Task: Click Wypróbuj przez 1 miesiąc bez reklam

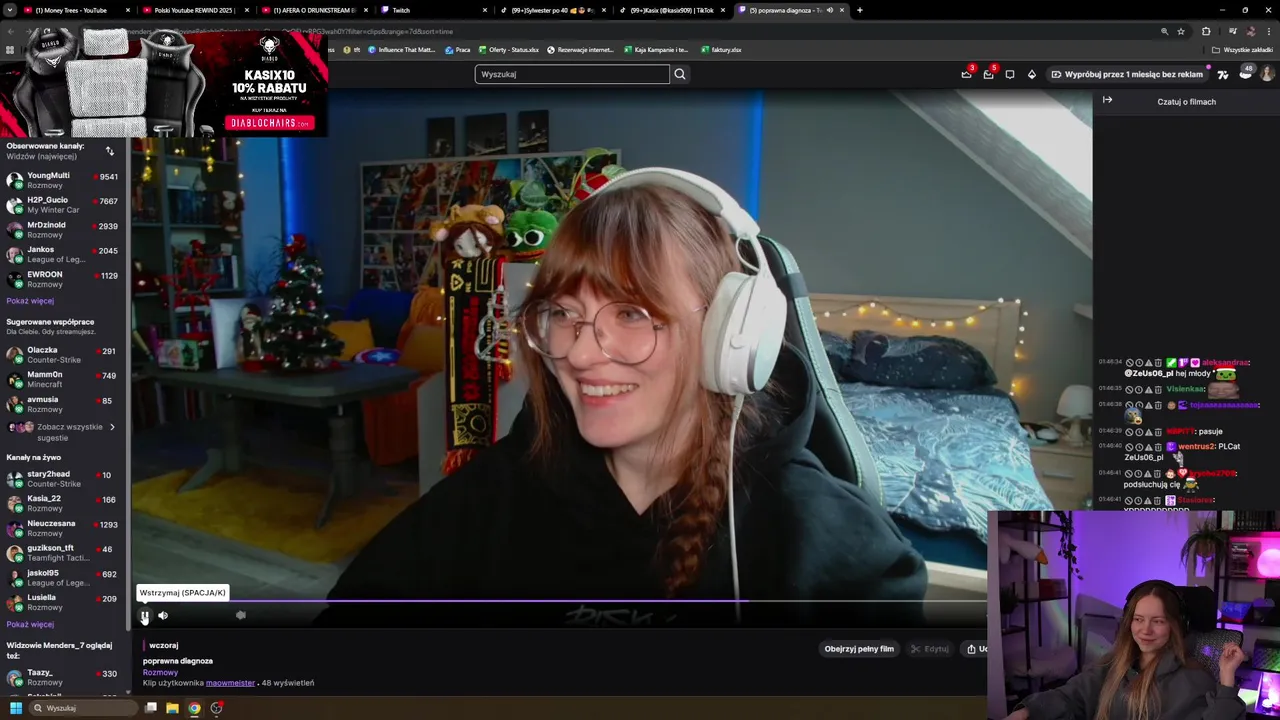Action: 1127,74
